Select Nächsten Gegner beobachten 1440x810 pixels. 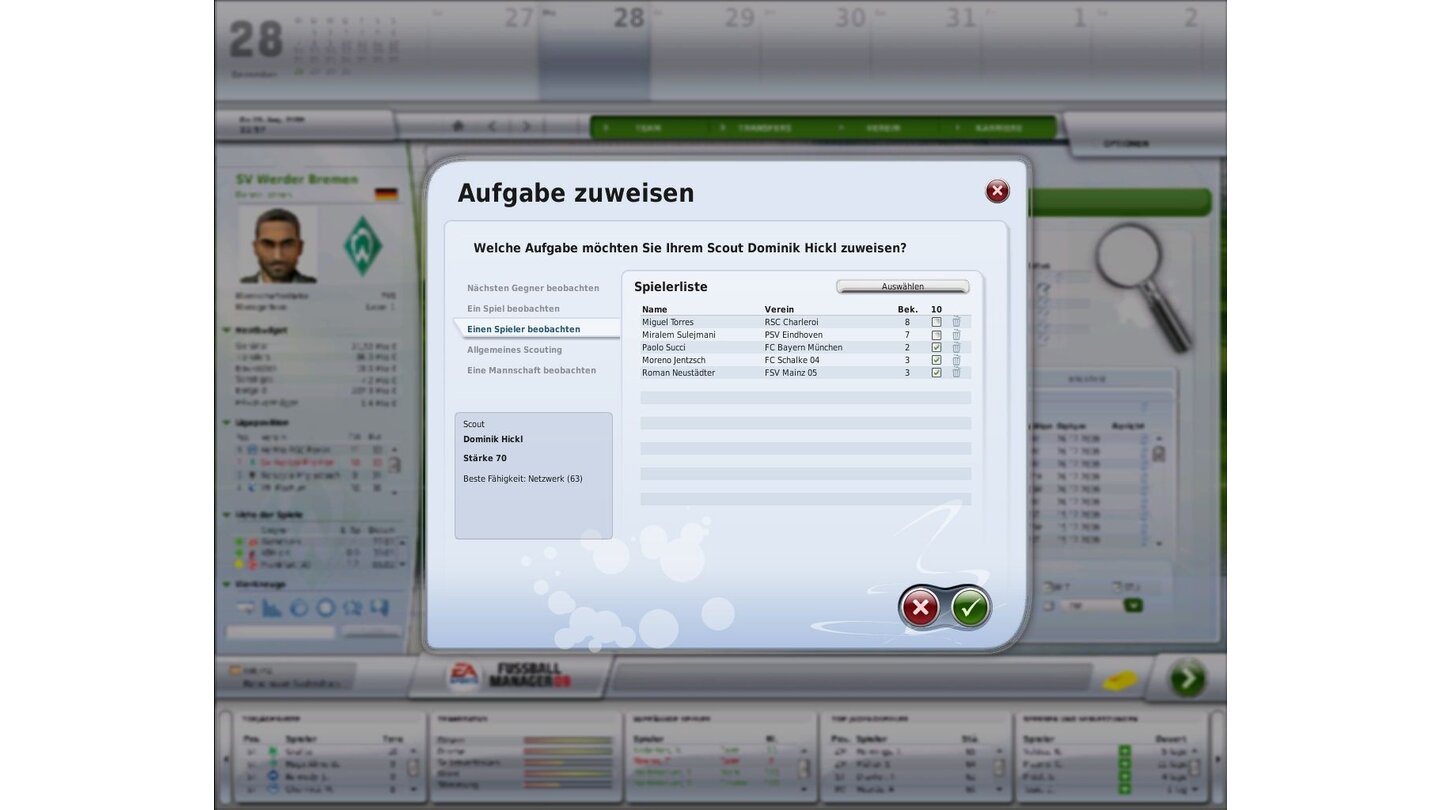533,288
